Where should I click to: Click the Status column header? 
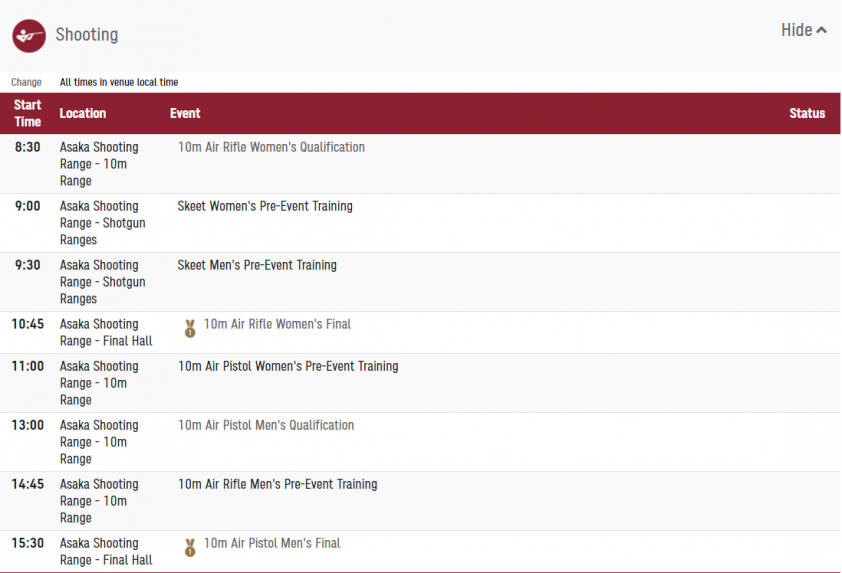click(807, 113)
